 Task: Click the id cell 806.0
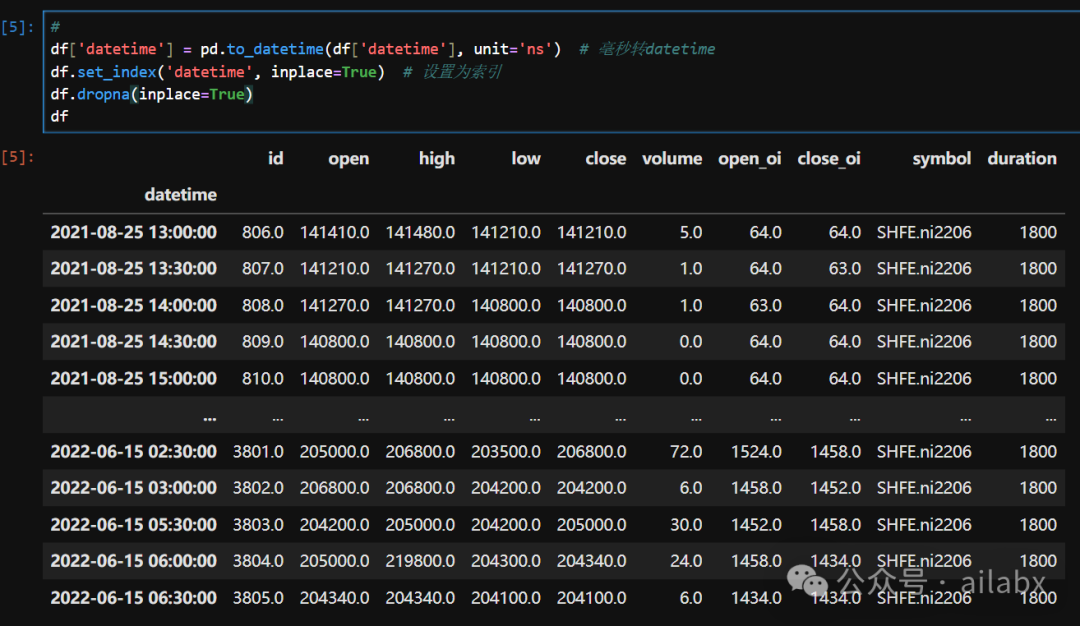click(x=262, y=232)
